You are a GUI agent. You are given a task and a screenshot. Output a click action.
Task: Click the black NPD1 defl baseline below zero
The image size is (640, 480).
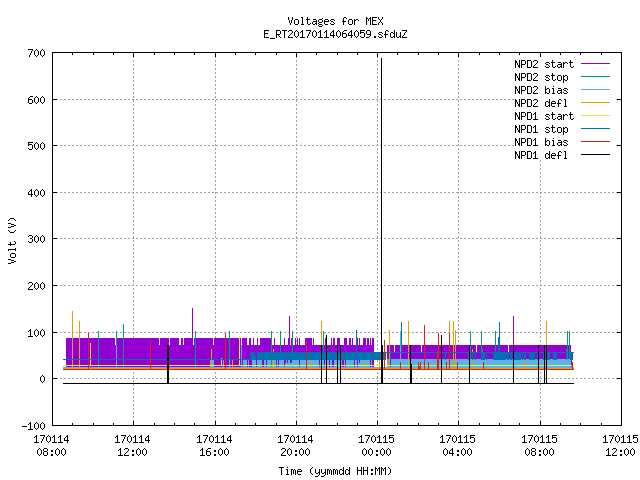318,383
